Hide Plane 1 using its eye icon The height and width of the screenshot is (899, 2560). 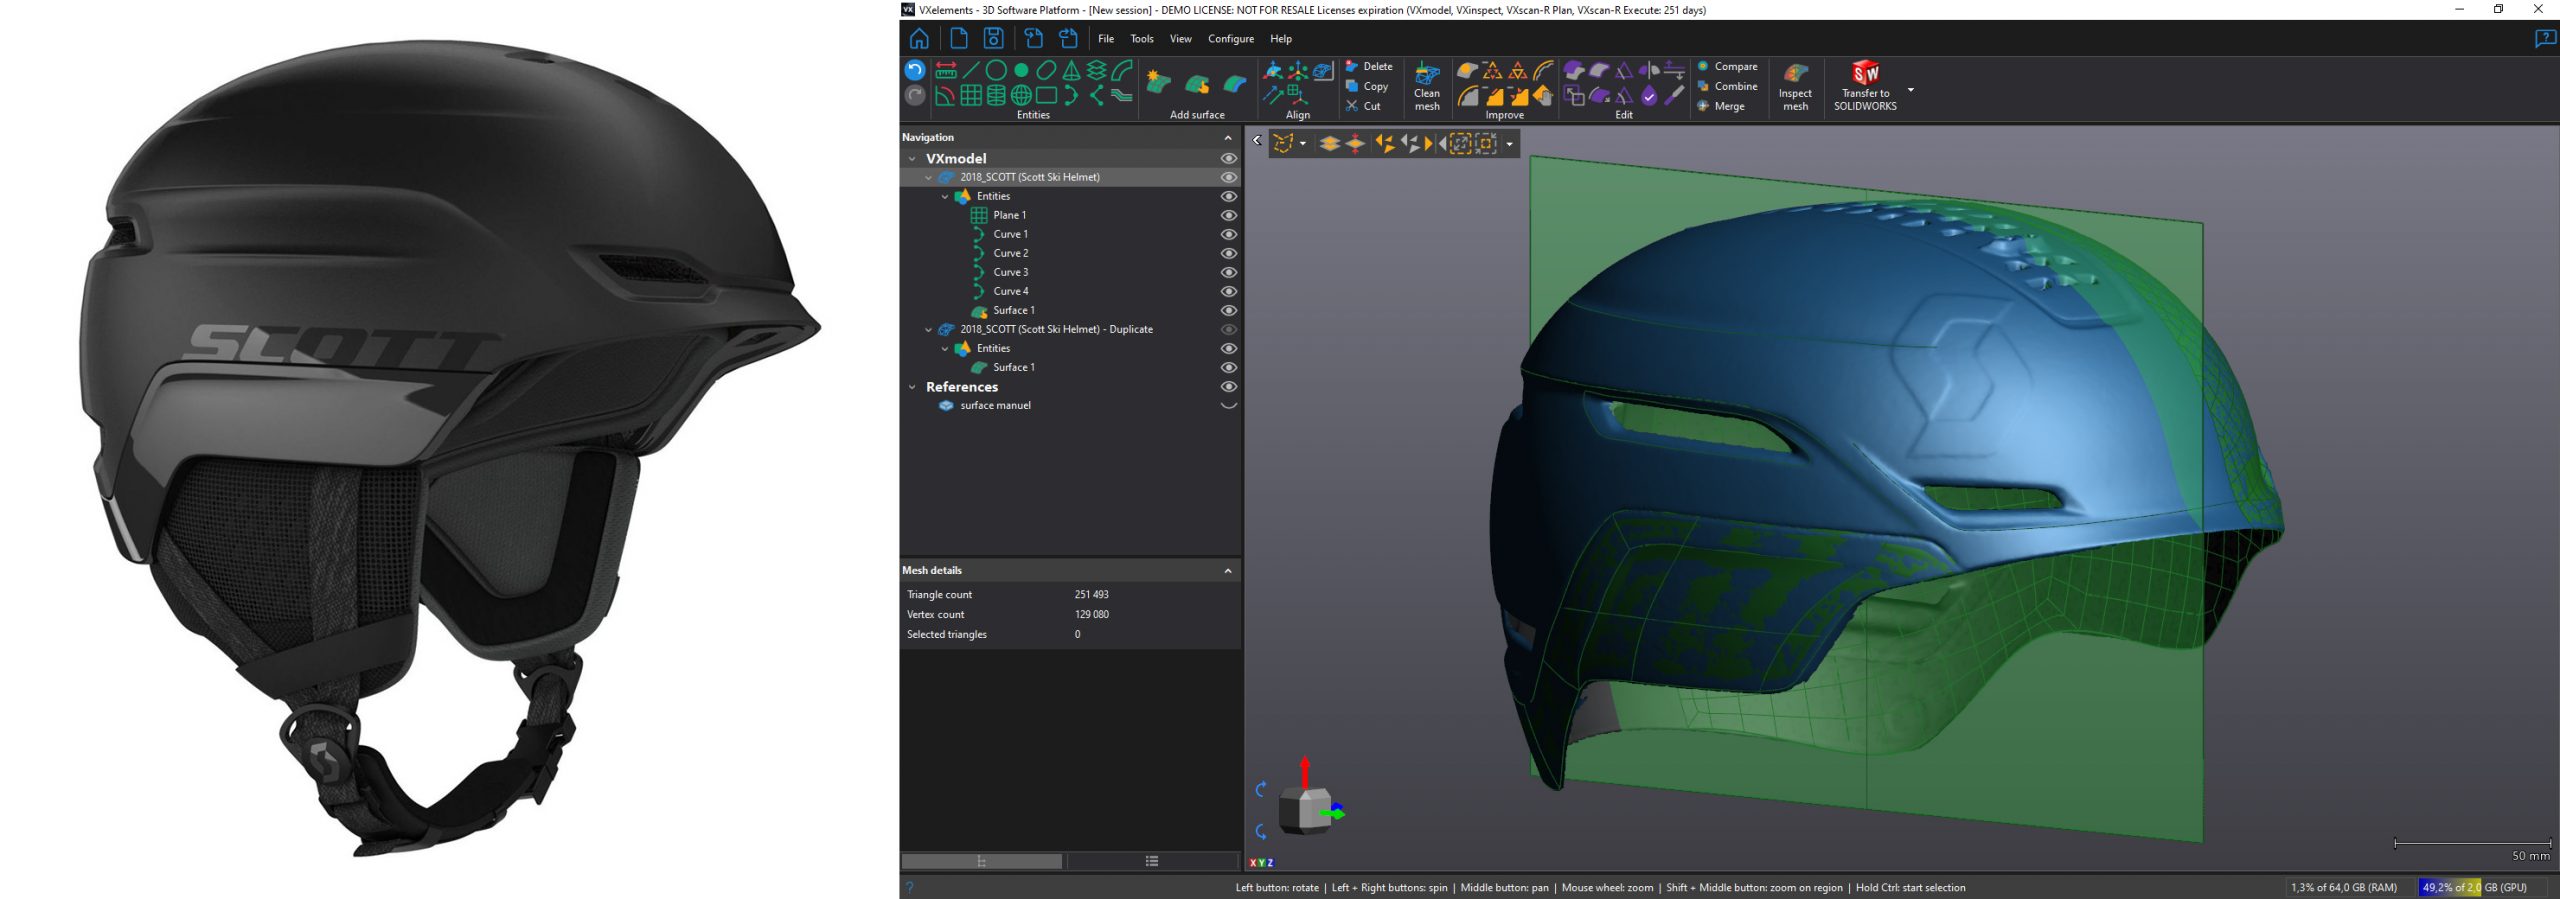coord(1229,216)
